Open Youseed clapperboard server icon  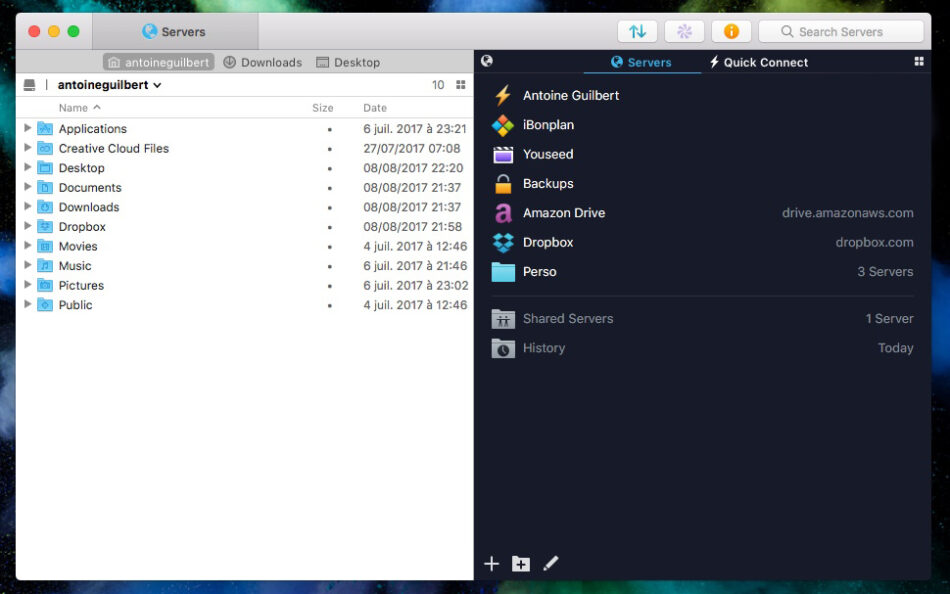503,155
